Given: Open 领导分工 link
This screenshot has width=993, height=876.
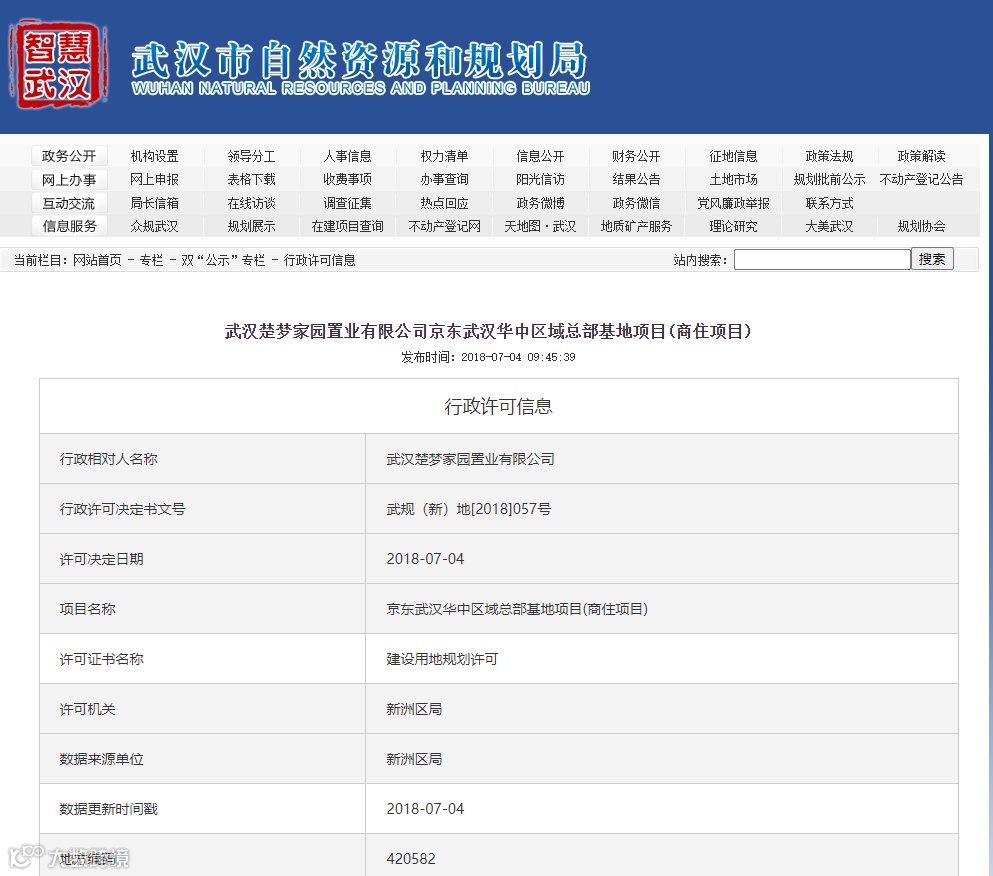Looking at the screenshot, I should point(251,156).
